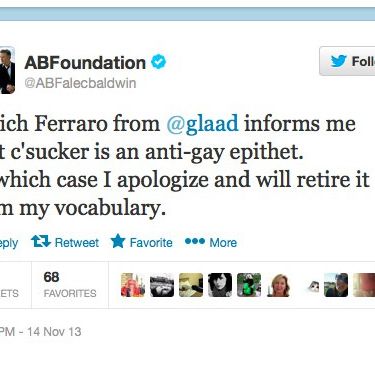View the 68 Favorites count
The height and width of the screenshot is (375, 375).
(x=70, y=285)
